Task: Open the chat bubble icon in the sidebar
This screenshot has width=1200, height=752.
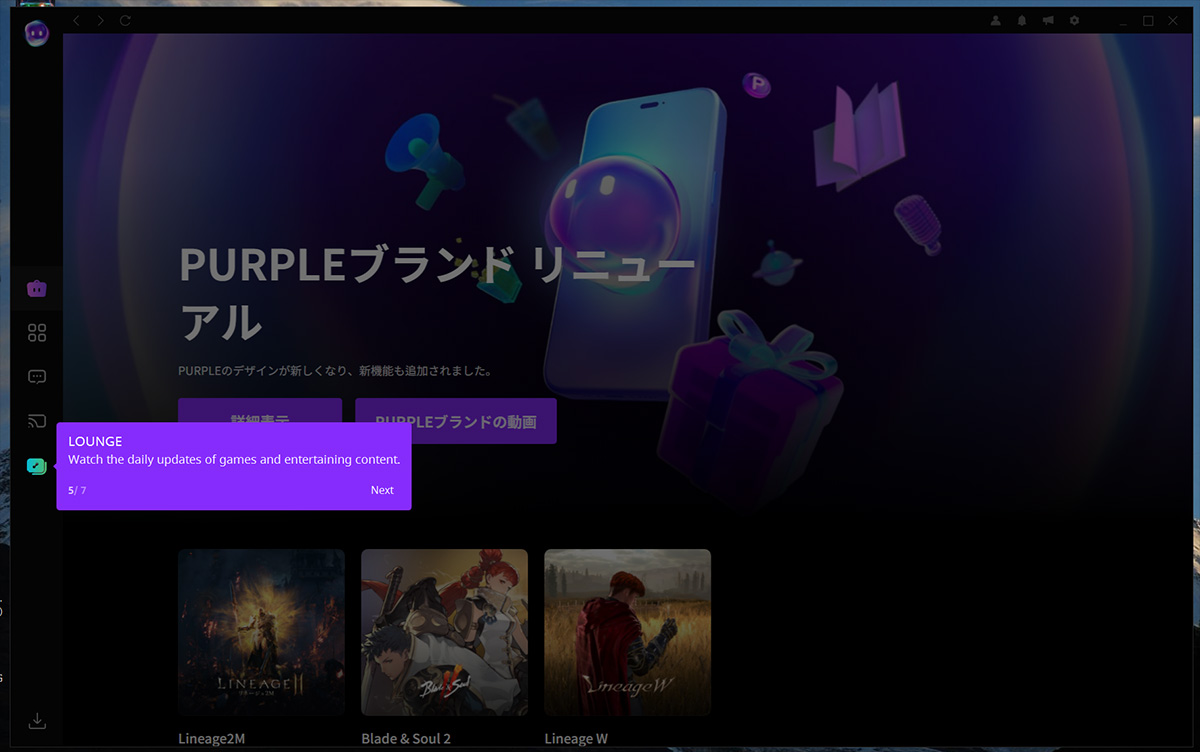Action: click(37, 377)
